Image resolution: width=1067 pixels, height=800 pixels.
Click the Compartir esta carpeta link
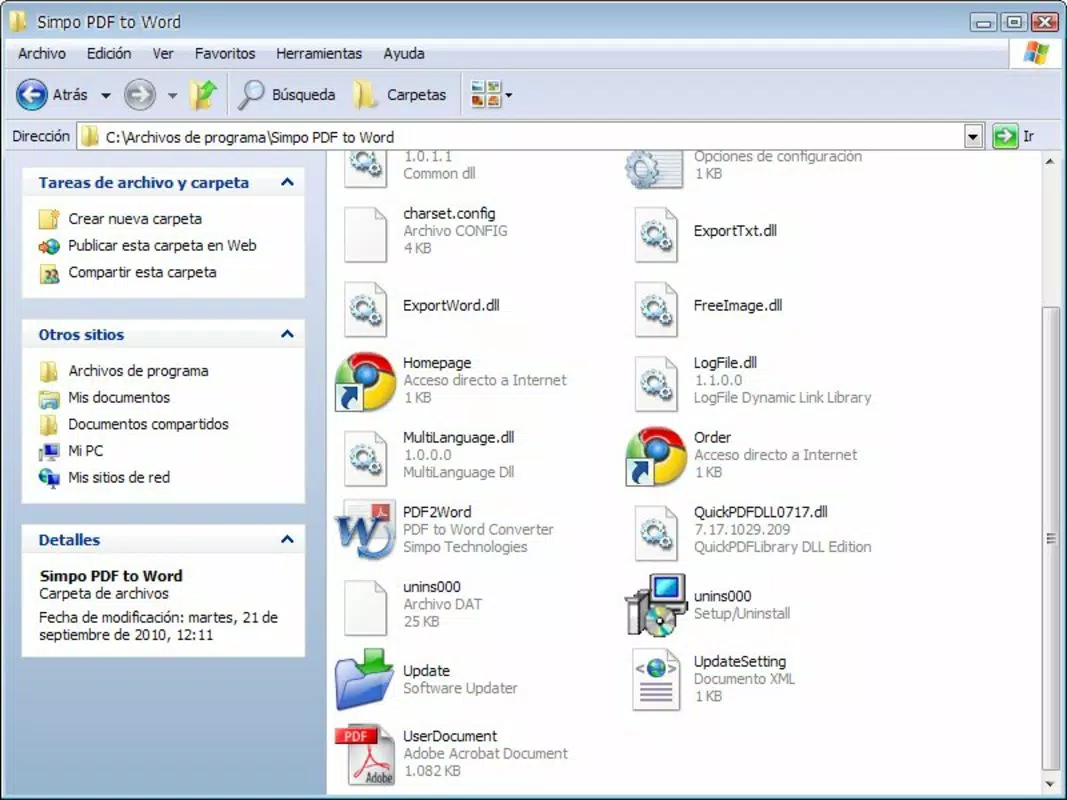[x=142, y=272]
